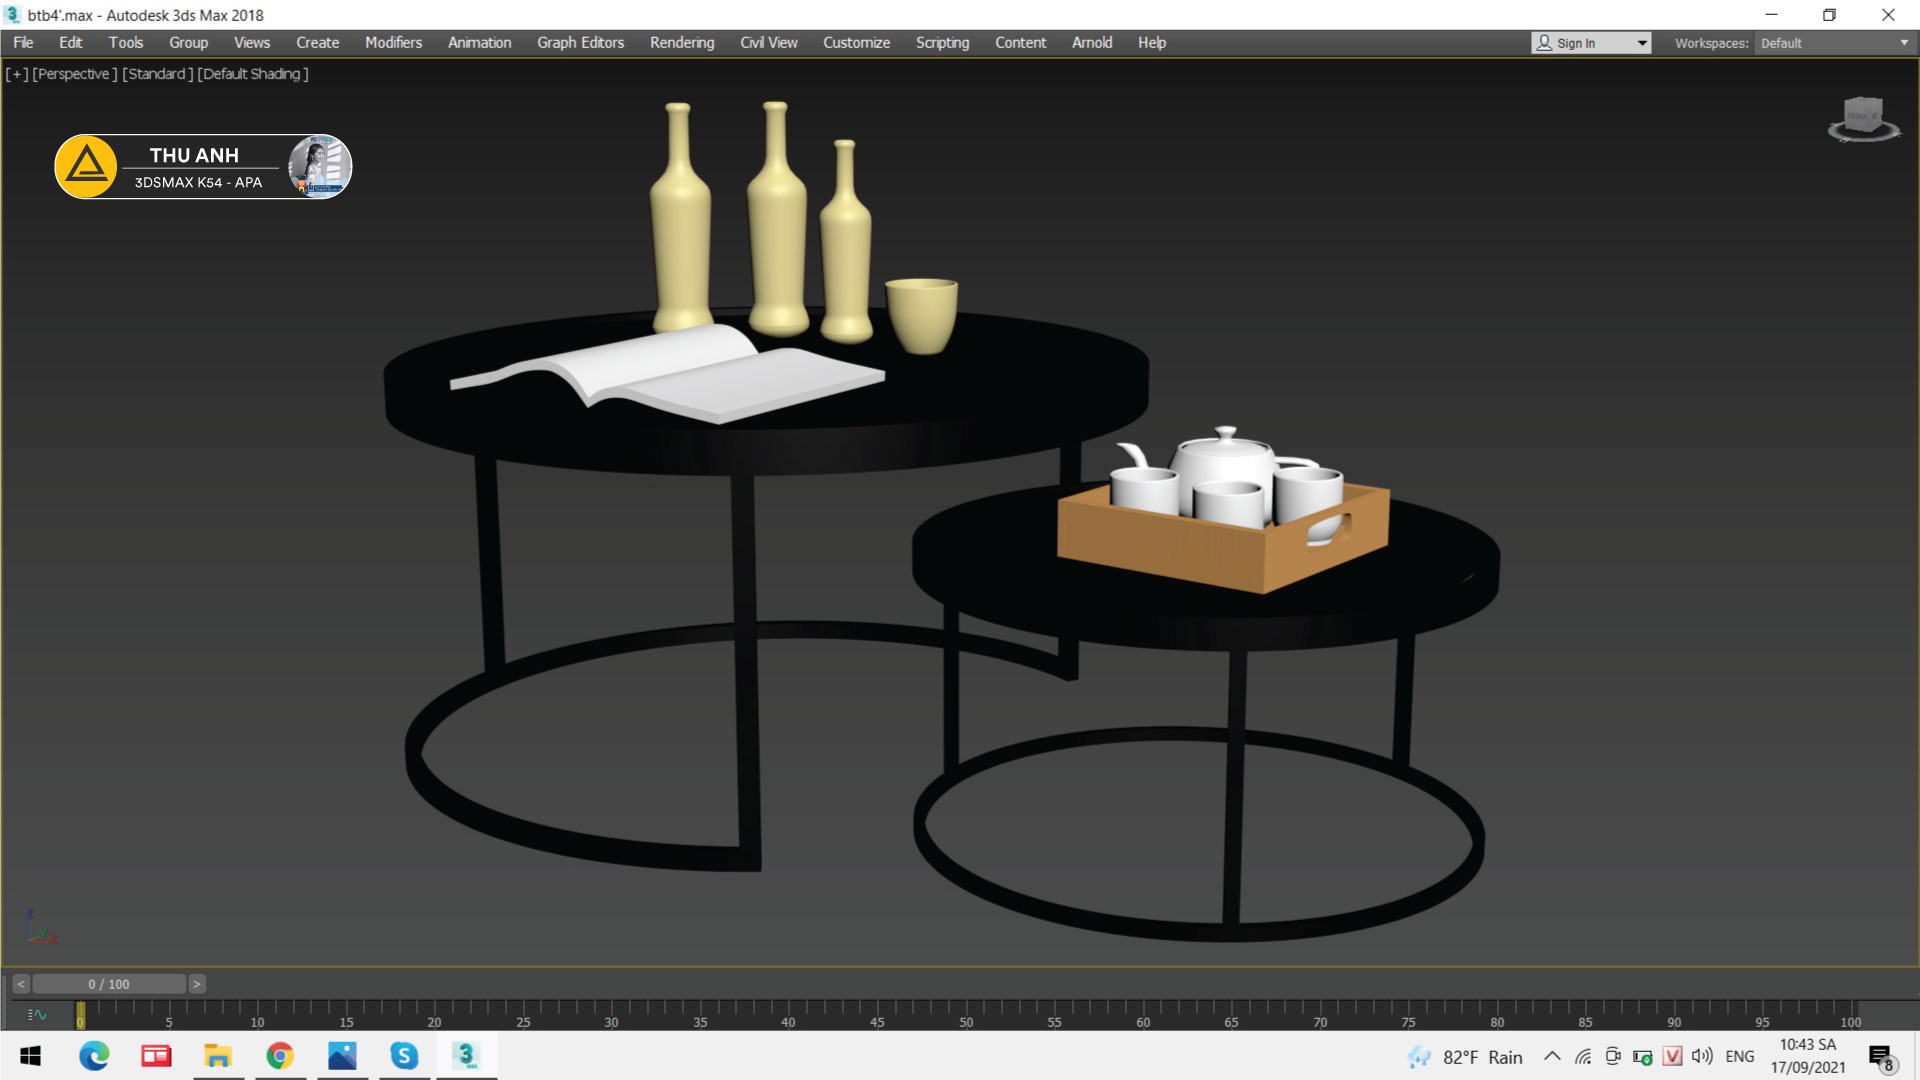This screenshot has width=1920, height=1080.
Task: Click the volume speaker tray icon
Action: [x=1701, y=1056]
